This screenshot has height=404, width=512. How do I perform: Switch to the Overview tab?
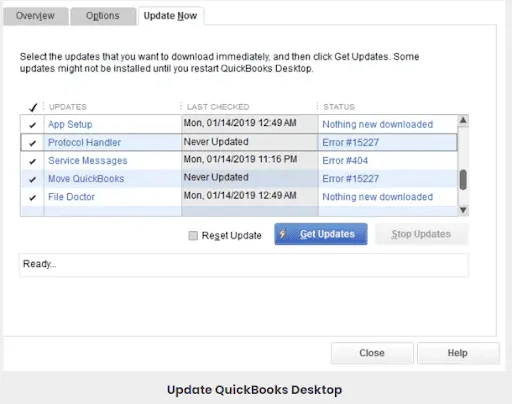click(x=36, y=16)
